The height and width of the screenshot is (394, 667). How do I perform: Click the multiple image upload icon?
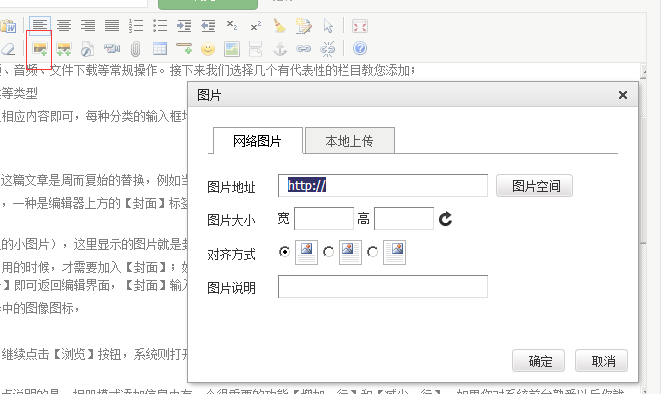point(64,49)
